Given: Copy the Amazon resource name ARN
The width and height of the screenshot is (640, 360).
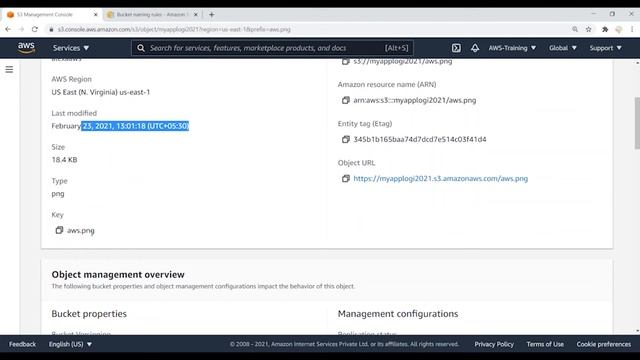Looking at the screenshot, I should point(346,100).
